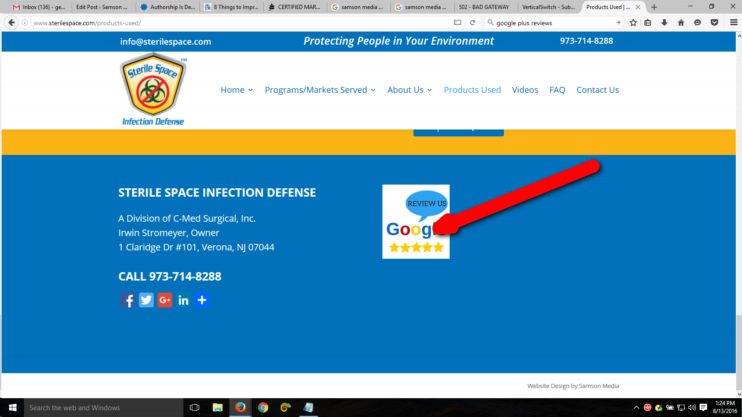This screenshot has height=417, width=742.
Task: Open the Contact Us menu item
Action: (598, 90)
